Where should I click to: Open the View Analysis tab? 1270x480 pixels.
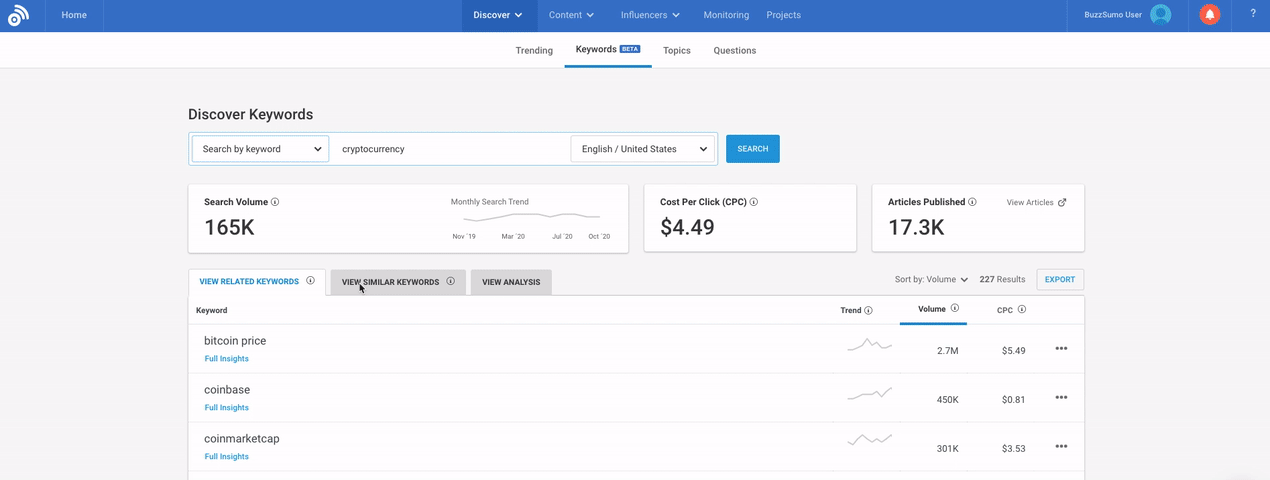[510, 282]
